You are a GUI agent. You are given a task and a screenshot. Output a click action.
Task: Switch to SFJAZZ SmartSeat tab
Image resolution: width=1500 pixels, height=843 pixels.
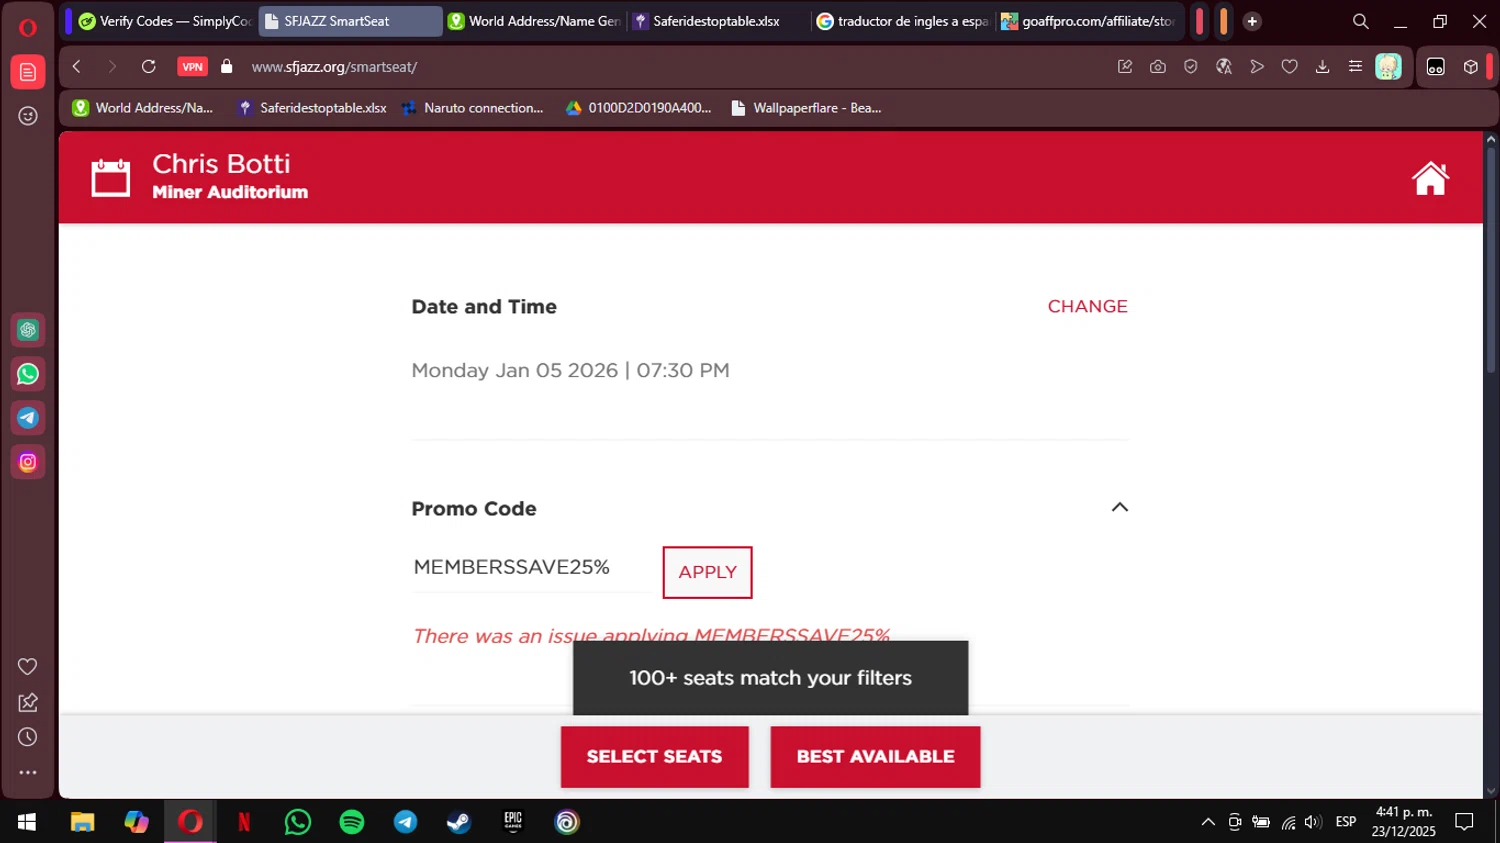[350, 21]
